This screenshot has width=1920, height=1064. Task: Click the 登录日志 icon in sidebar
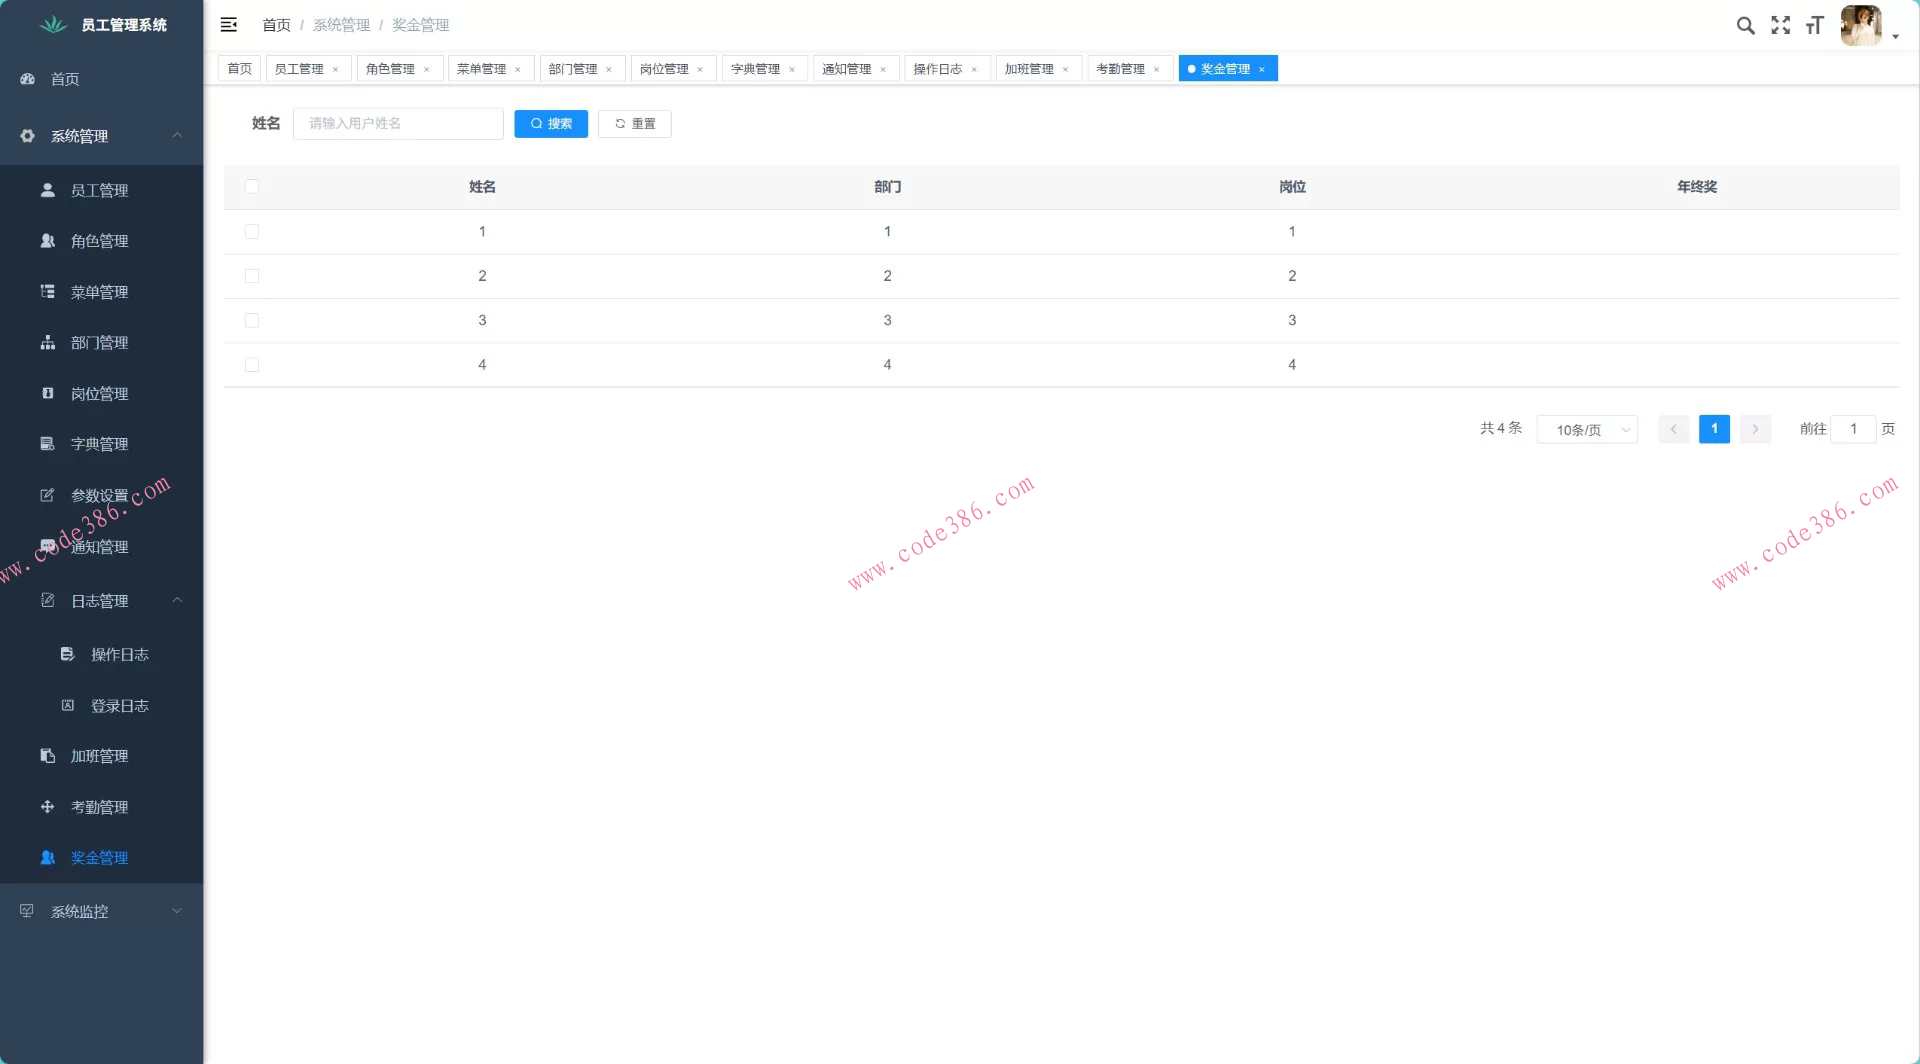[67, 705]
